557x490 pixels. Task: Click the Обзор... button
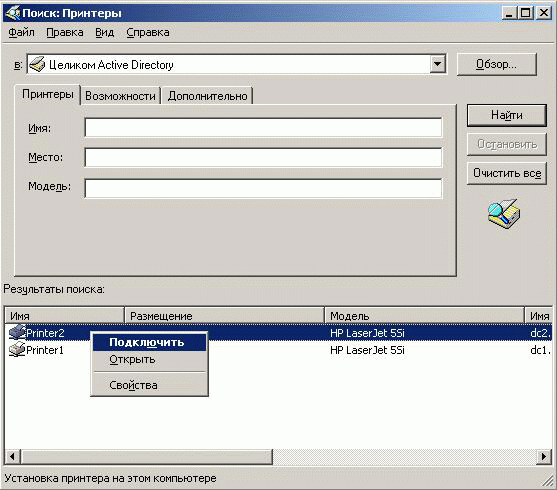point(496,64)
